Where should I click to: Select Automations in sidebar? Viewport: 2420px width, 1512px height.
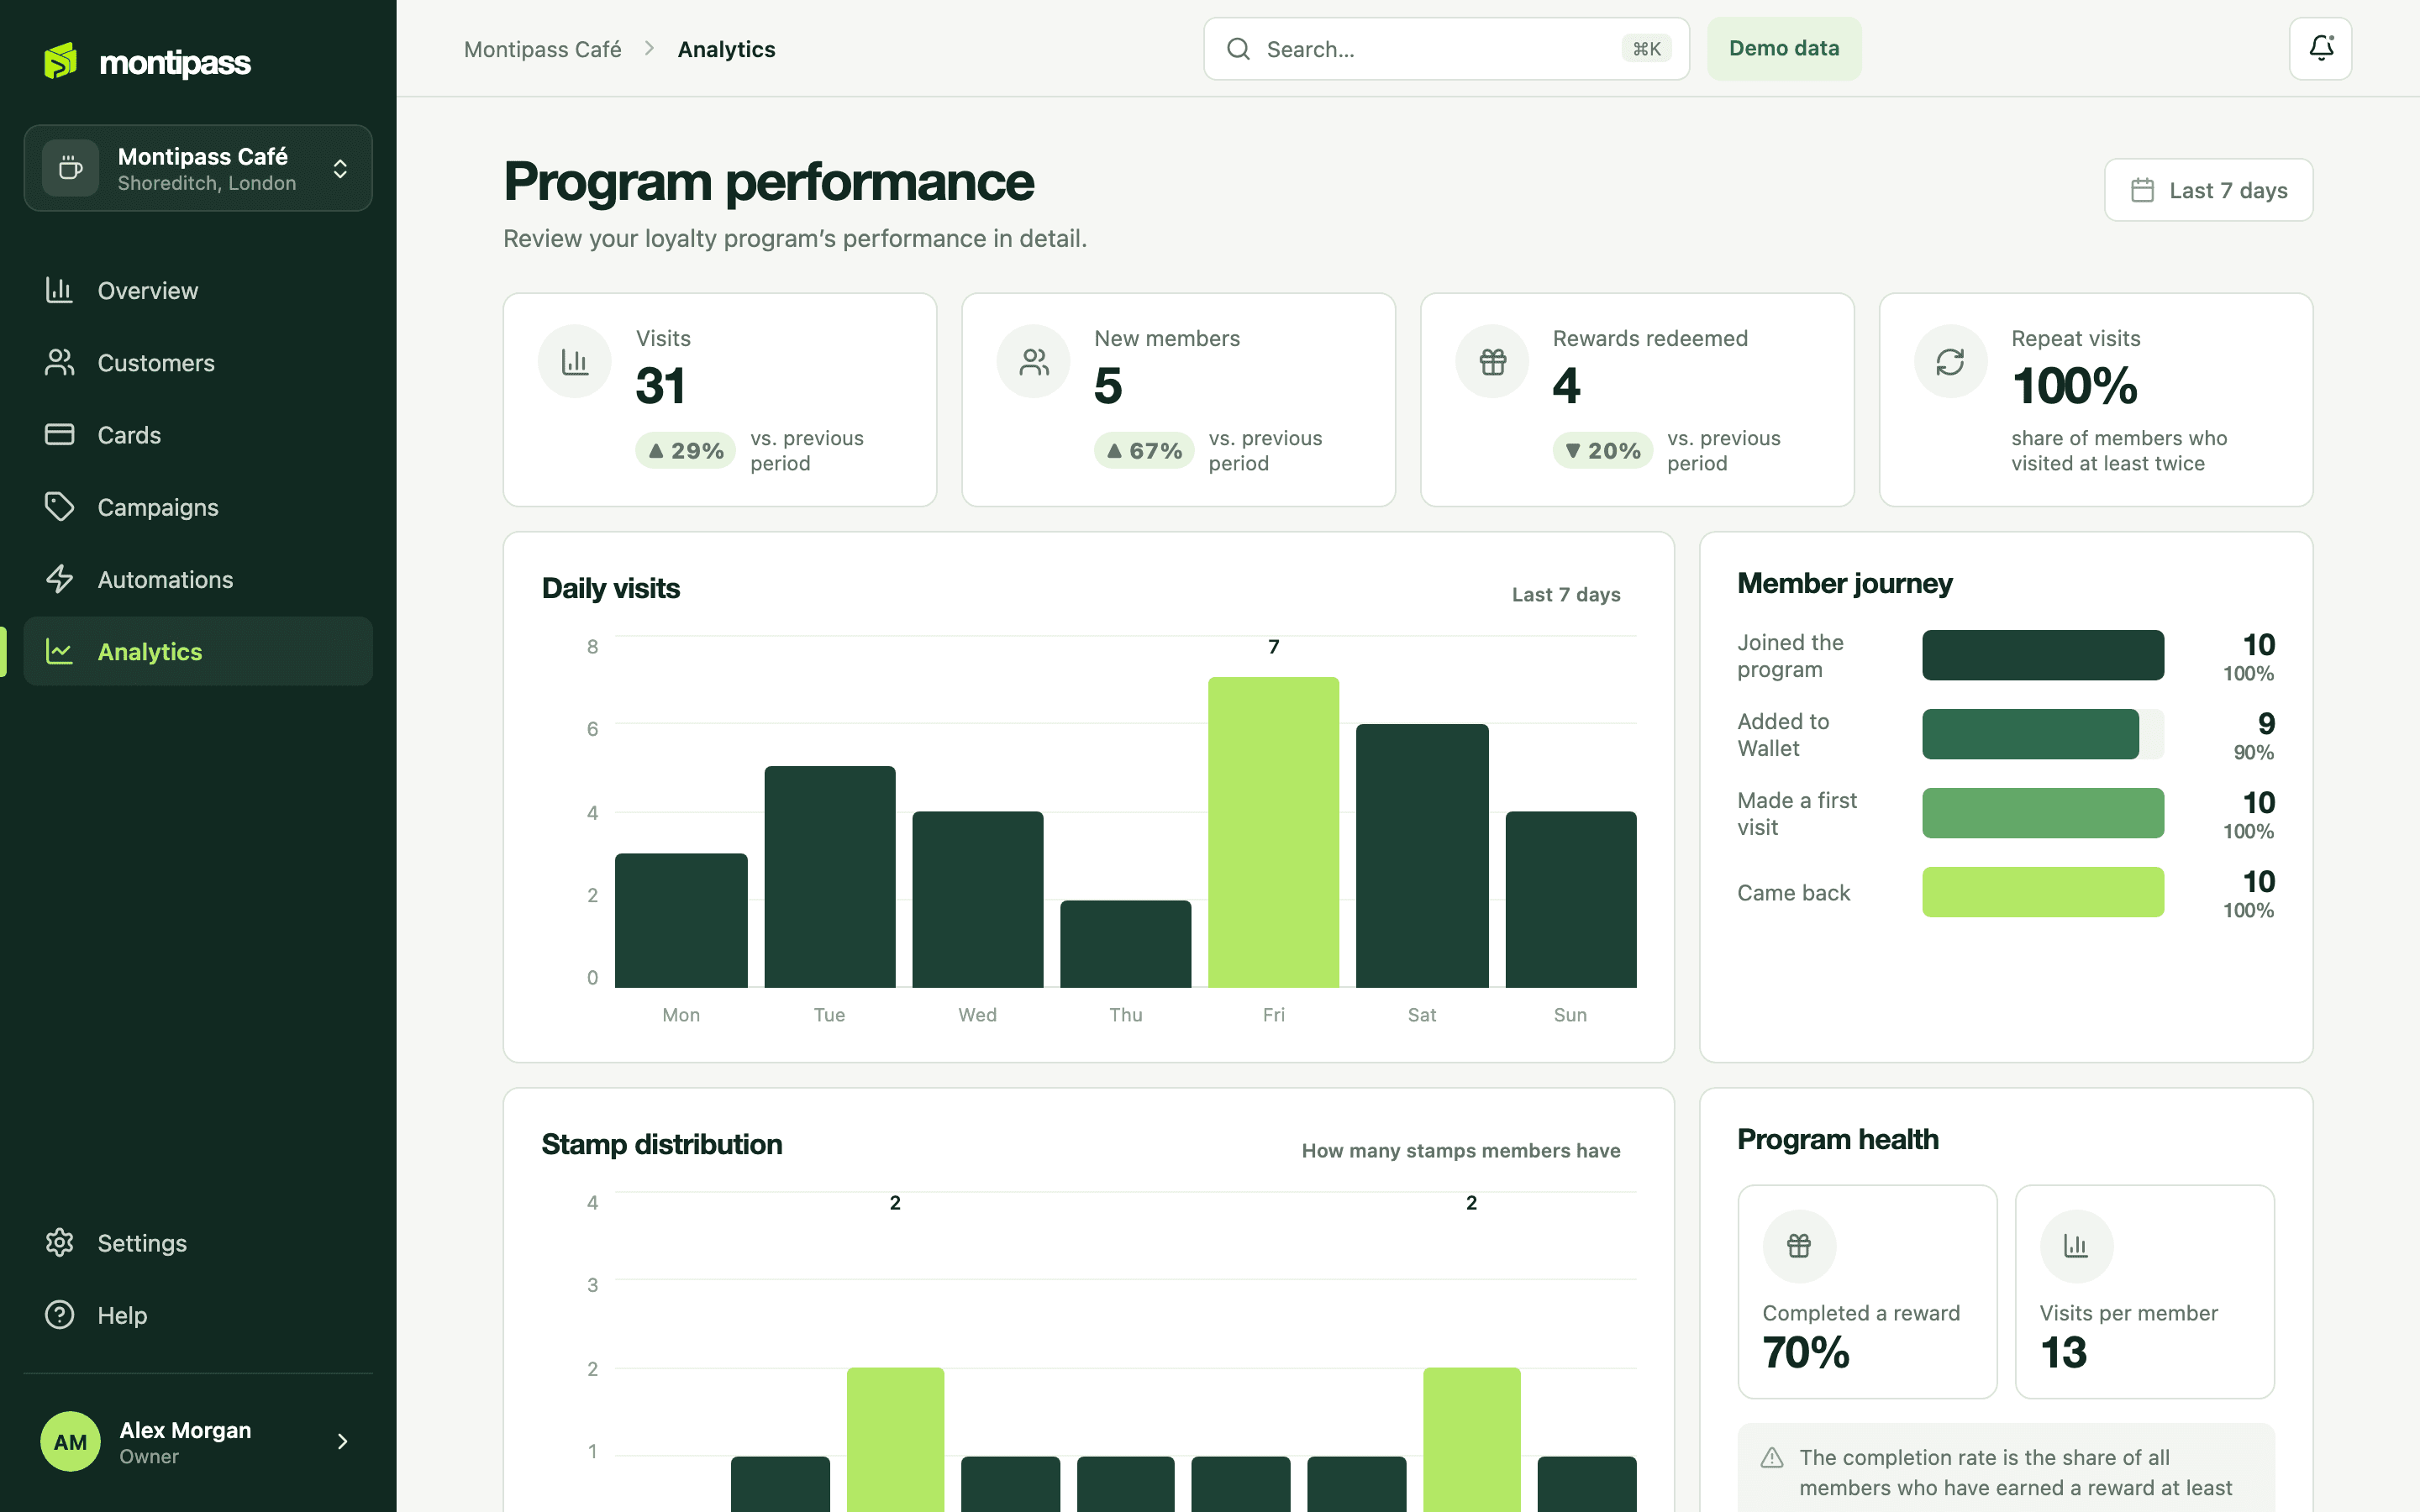(198, 579)
